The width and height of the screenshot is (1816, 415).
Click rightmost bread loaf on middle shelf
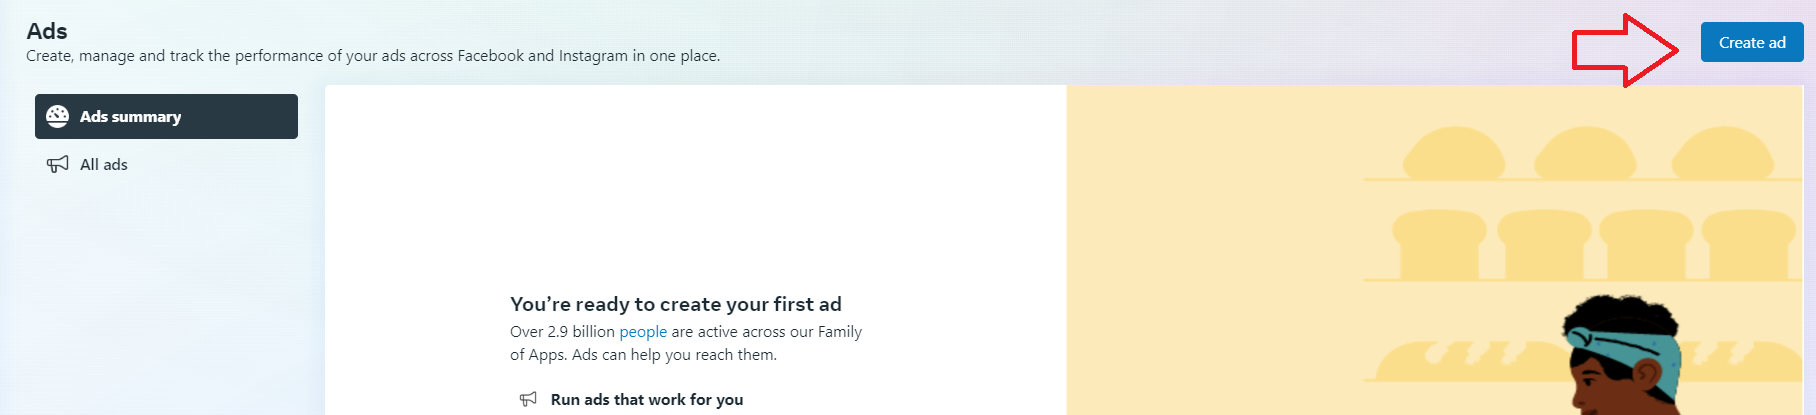pyautogui.click(x=1749, y=243)
